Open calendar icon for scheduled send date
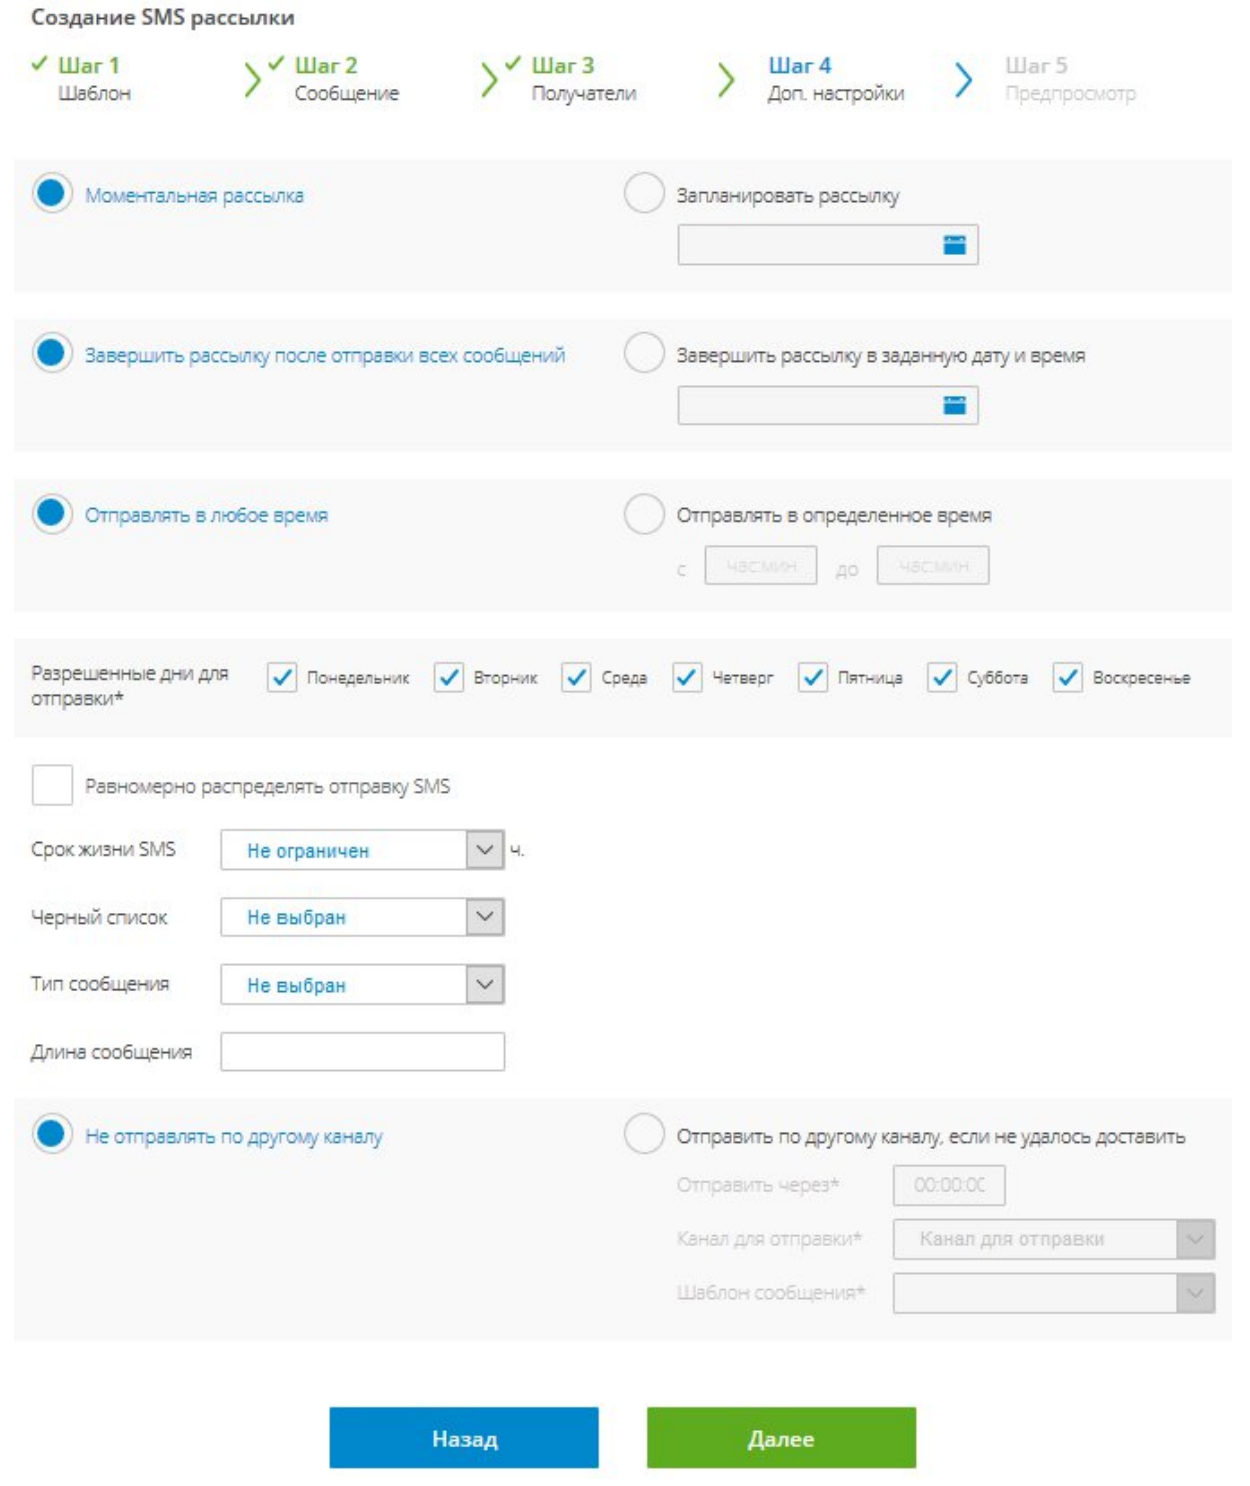Image resolution: width=1250 pixels, height=1486 pixels. click(x=954, y=245)
